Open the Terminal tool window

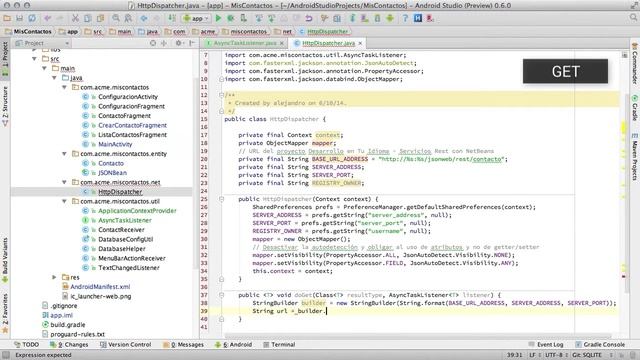tap(279, 344)
